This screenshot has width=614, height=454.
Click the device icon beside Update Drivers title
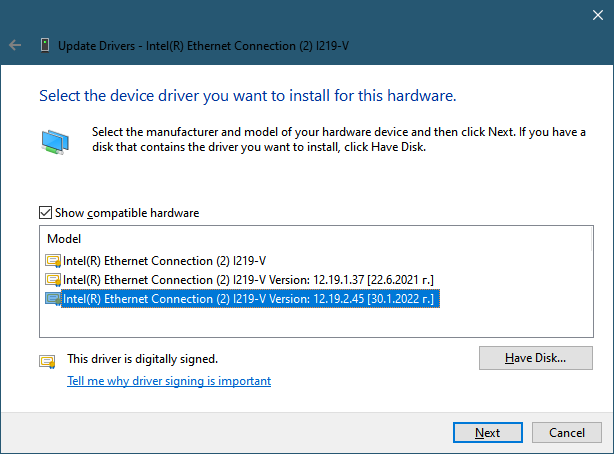(x=45, y=45)
